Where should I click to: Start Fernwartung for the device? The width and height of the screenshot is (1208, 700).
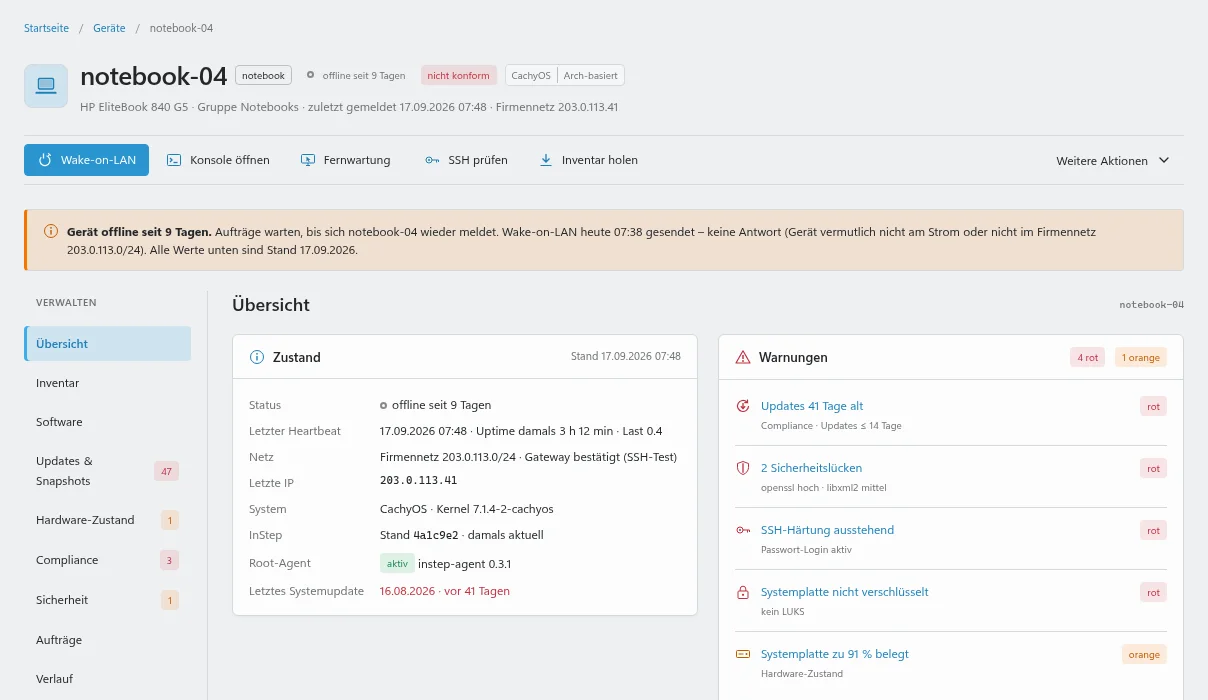click(346, 160)
